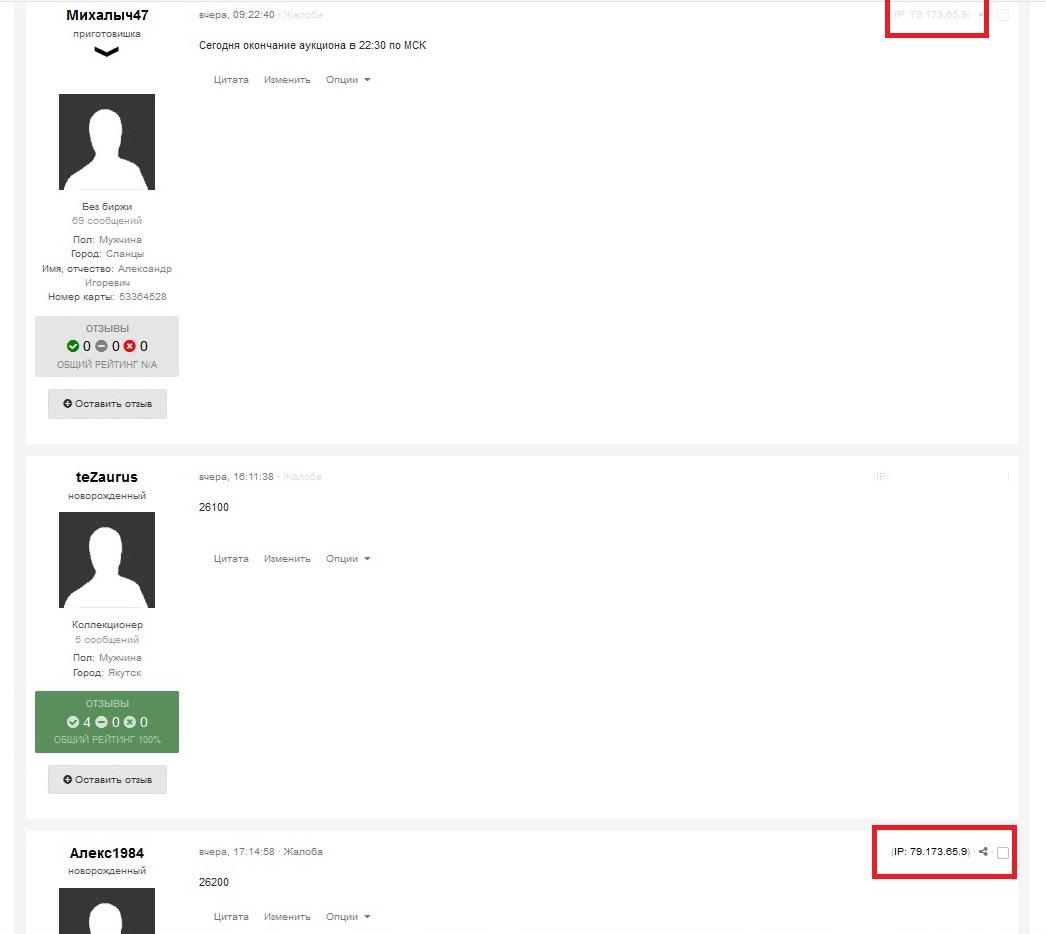1046x934 pixels.
Task: Click Жалоба link on Алекс1984's post
Action: tap(303, 852)
